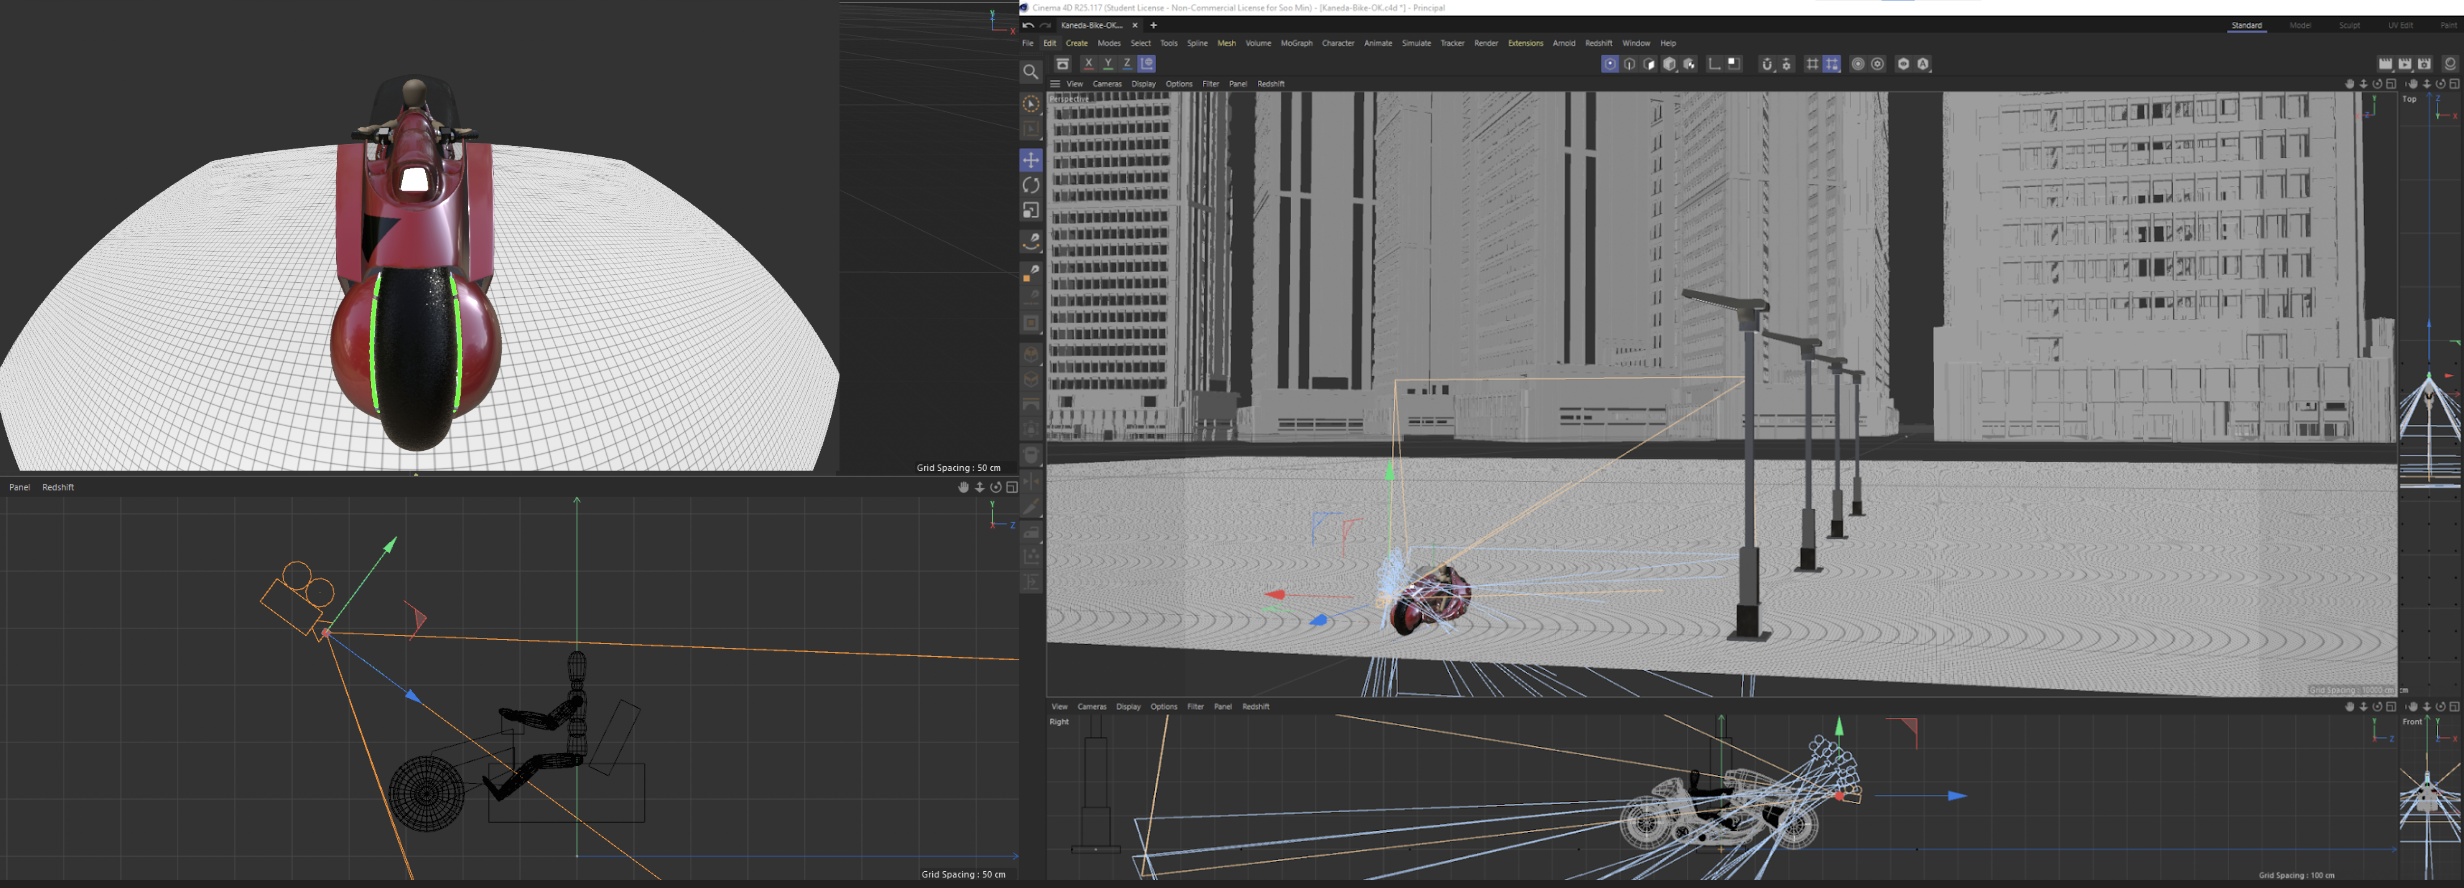This screenshot has height=888, width=2464.
Task: Open the perspective viewport hamburger menu
Action: click(1055, 84)
